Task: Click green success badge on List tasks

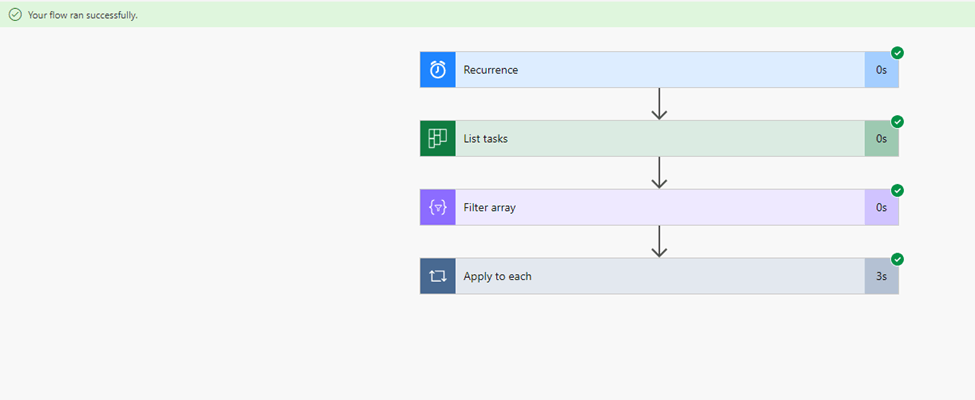Action: (x=897, y=122)
